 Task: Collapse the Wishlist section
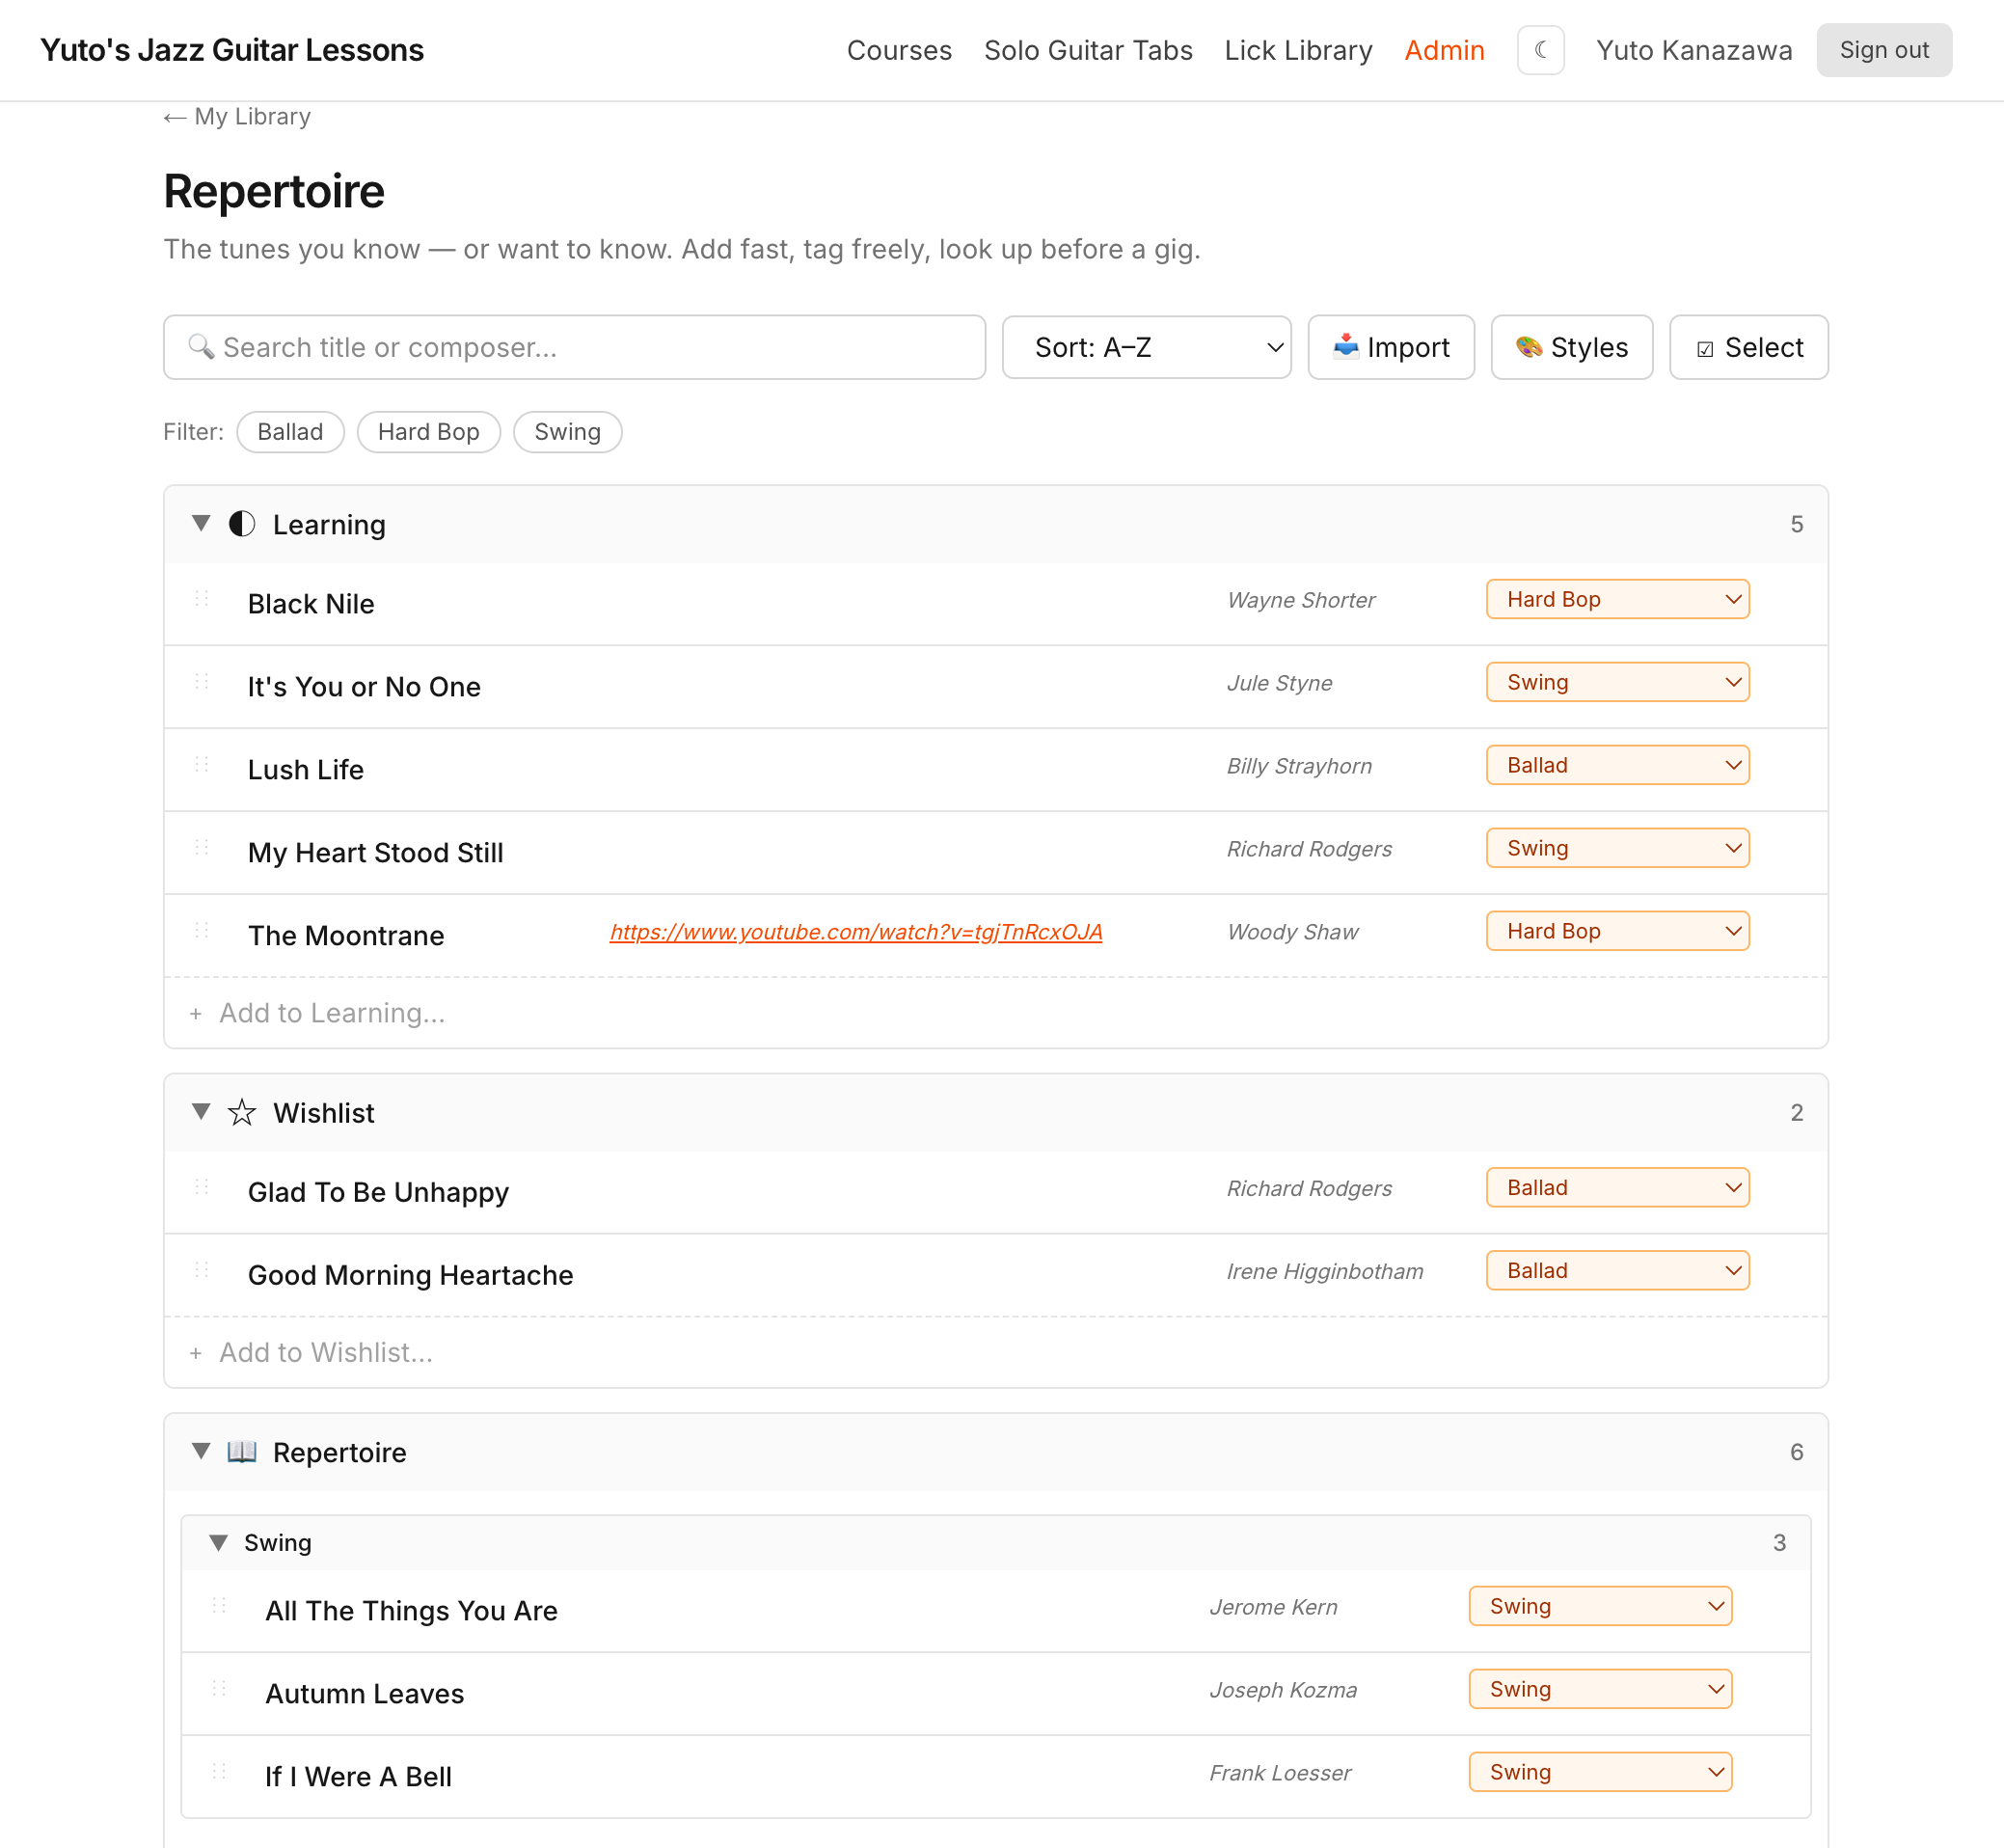[201, 1112]
